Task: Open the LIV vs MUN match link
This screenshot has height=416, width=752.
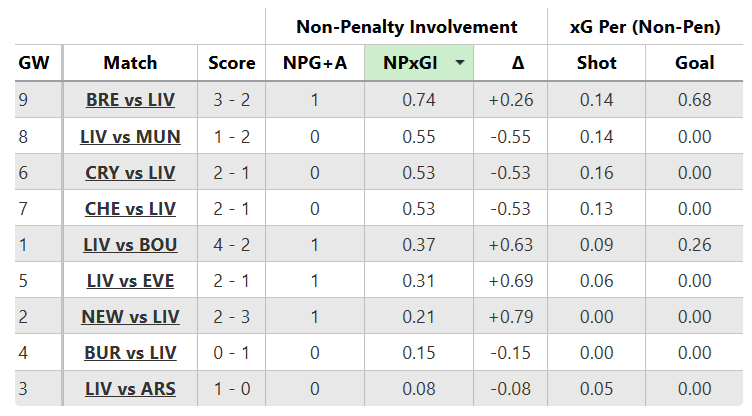Action: tap(130, 136)
